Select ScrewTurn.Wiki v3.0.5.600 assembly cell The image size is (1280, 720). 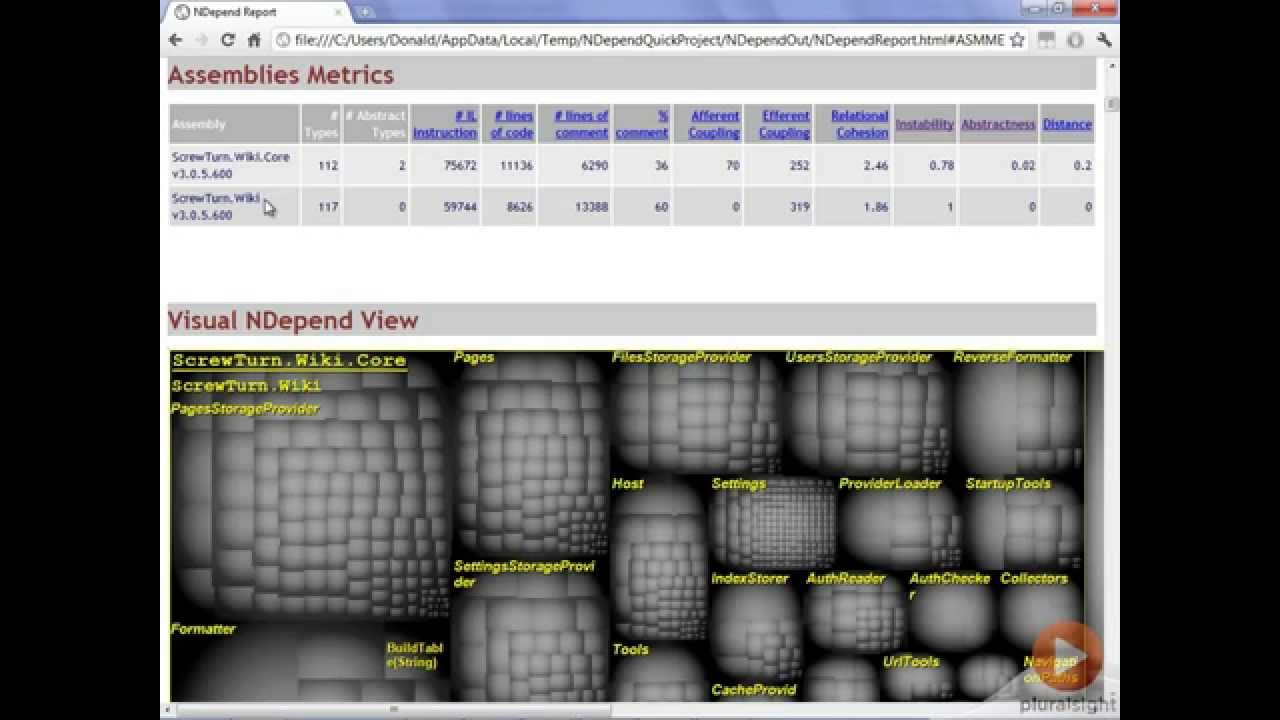click(x=234, y=206)
